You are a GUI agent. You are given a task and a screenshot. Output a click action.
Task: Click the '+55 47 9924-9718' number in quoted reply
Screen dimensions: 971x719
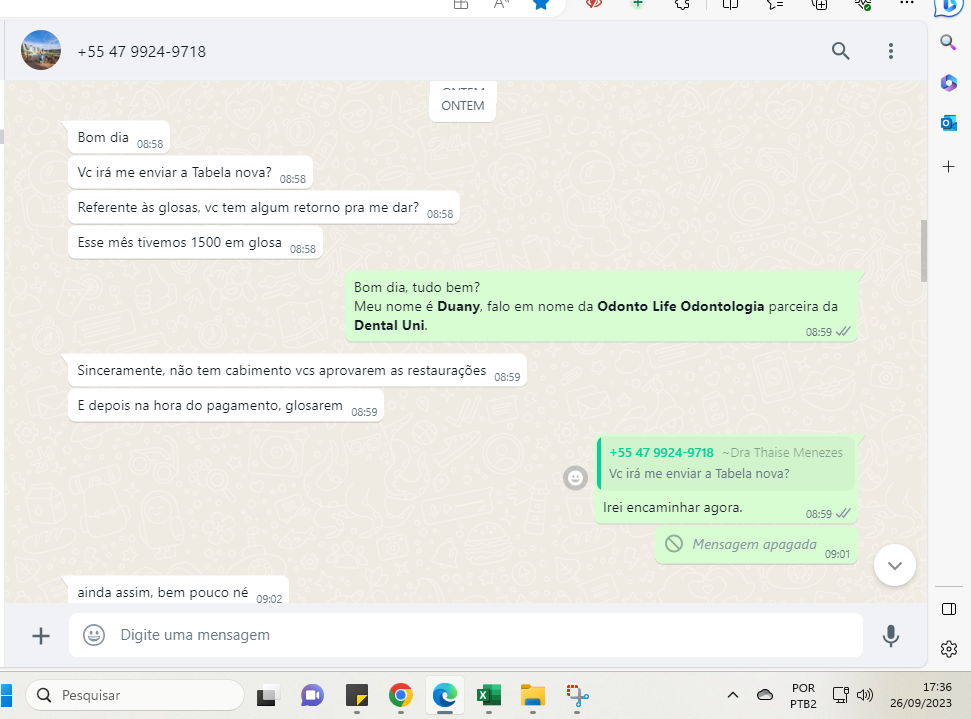click(661, 453)
